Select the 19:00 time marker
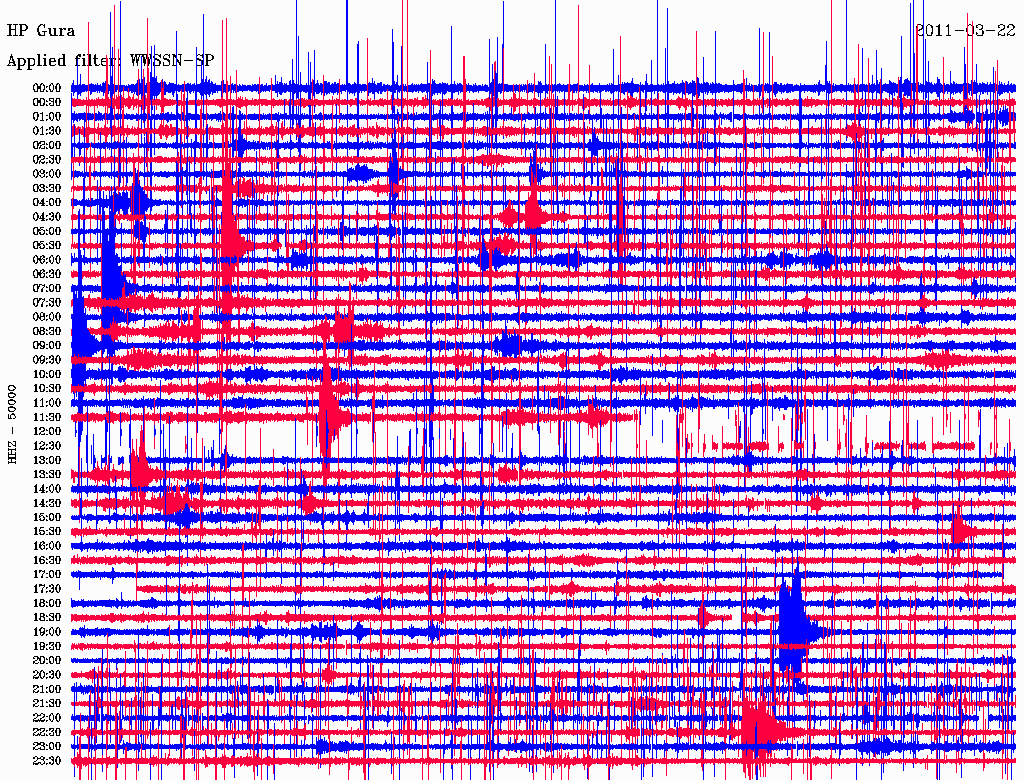Viewport: 1024px width, 780px height. [x=48, y=632]
